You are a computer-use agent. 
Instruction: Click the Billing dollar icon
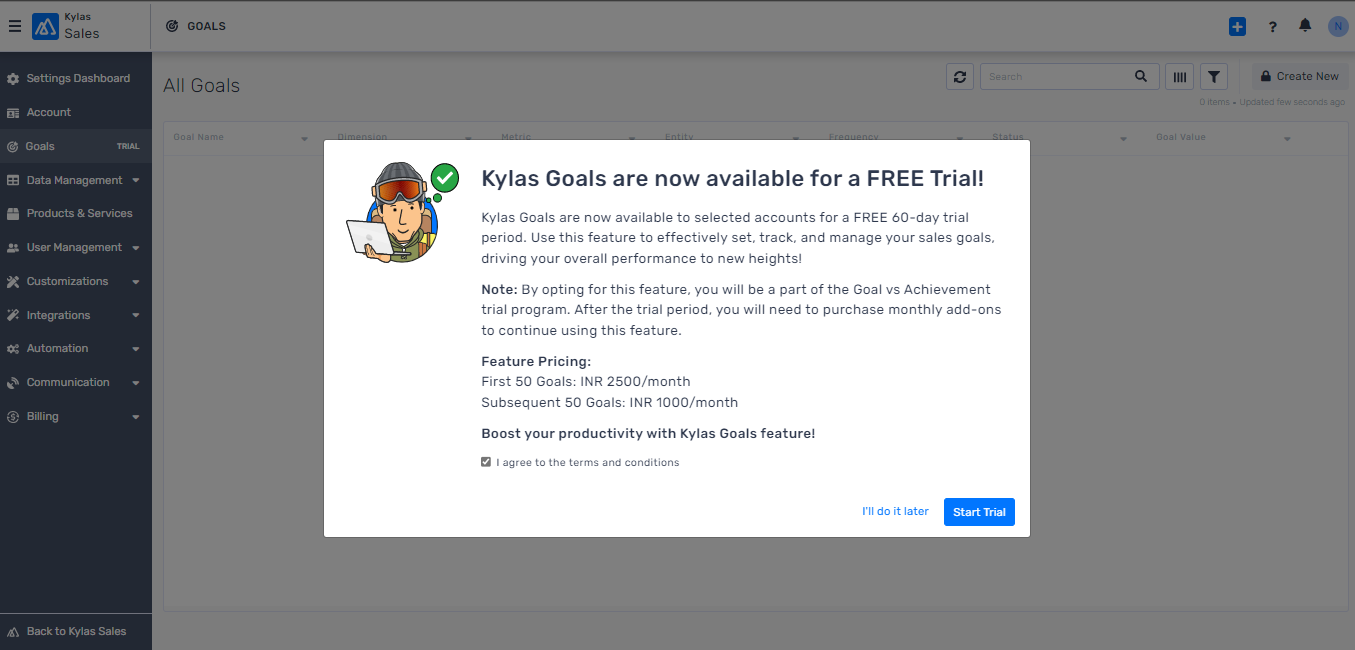pos(13,417)
